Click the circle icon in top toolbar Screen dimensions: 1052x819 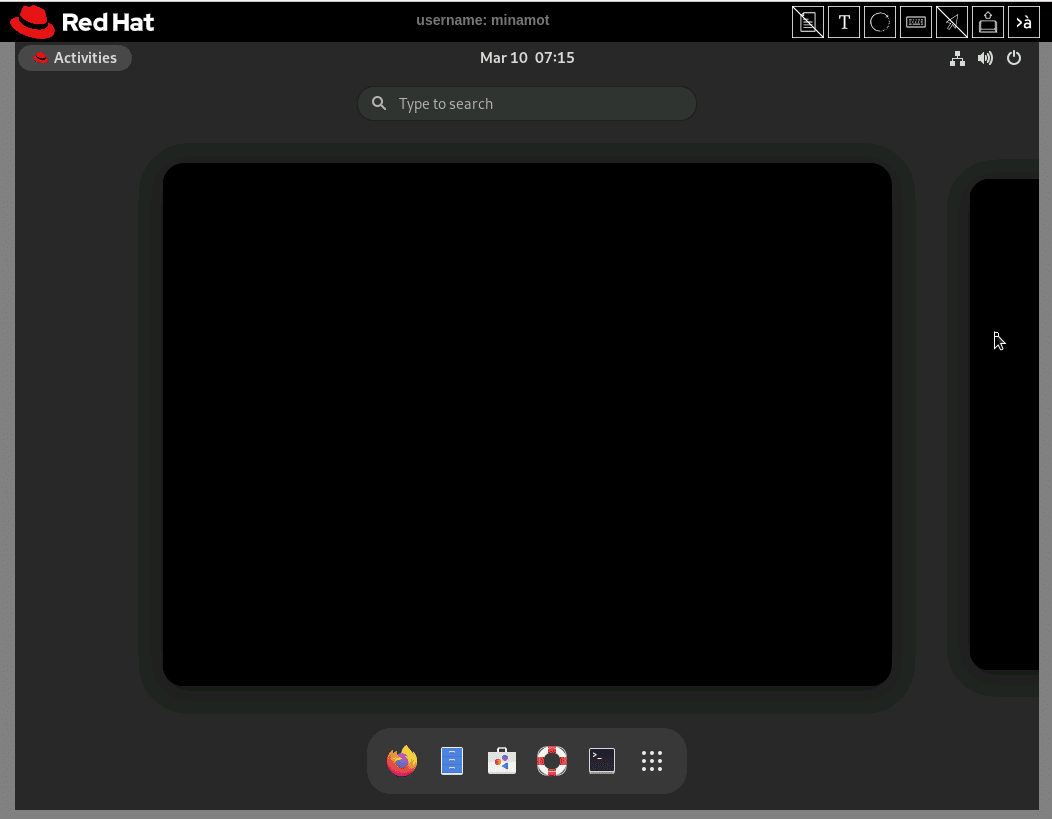[x=880, y=22]
